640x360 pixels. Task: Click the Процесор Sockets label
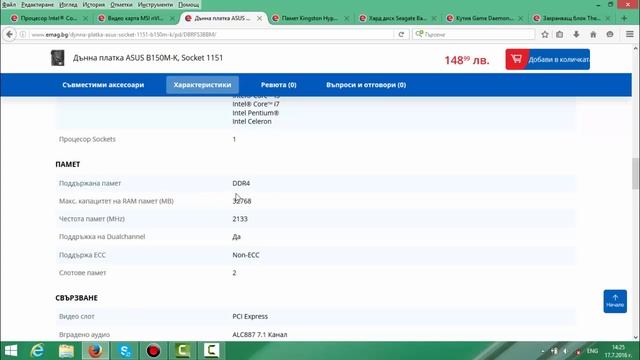87,139
